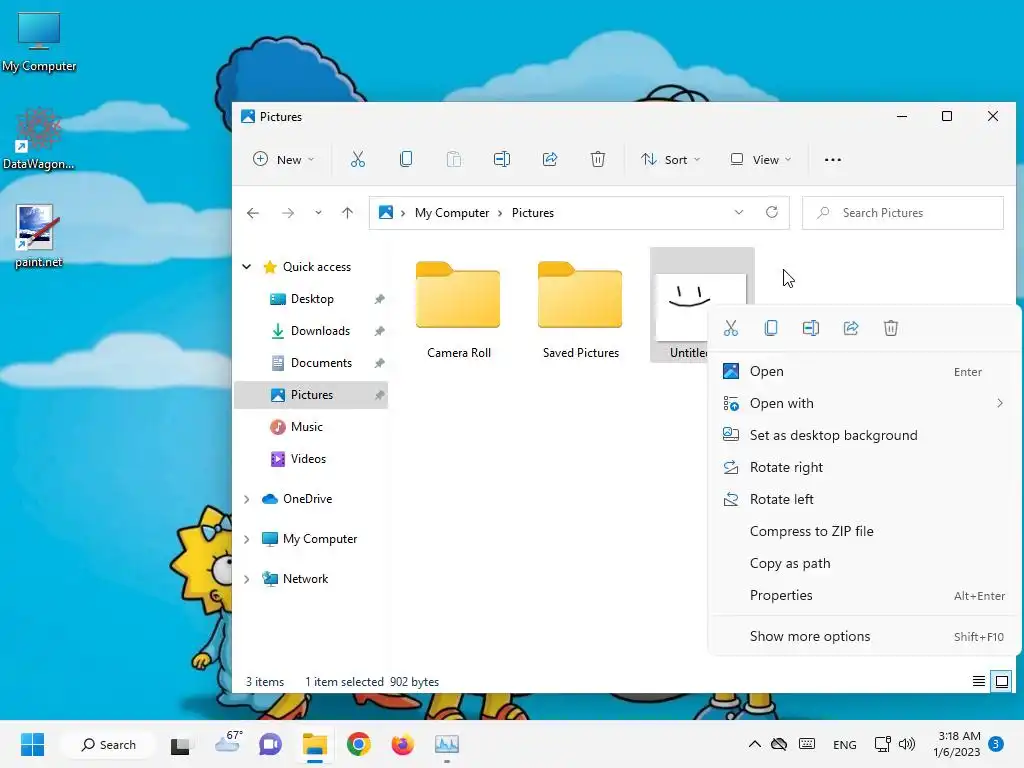Expand My Computer tree node
Image resolution: width=1024 pixels, height=768 pixels.
click(247, 539)
